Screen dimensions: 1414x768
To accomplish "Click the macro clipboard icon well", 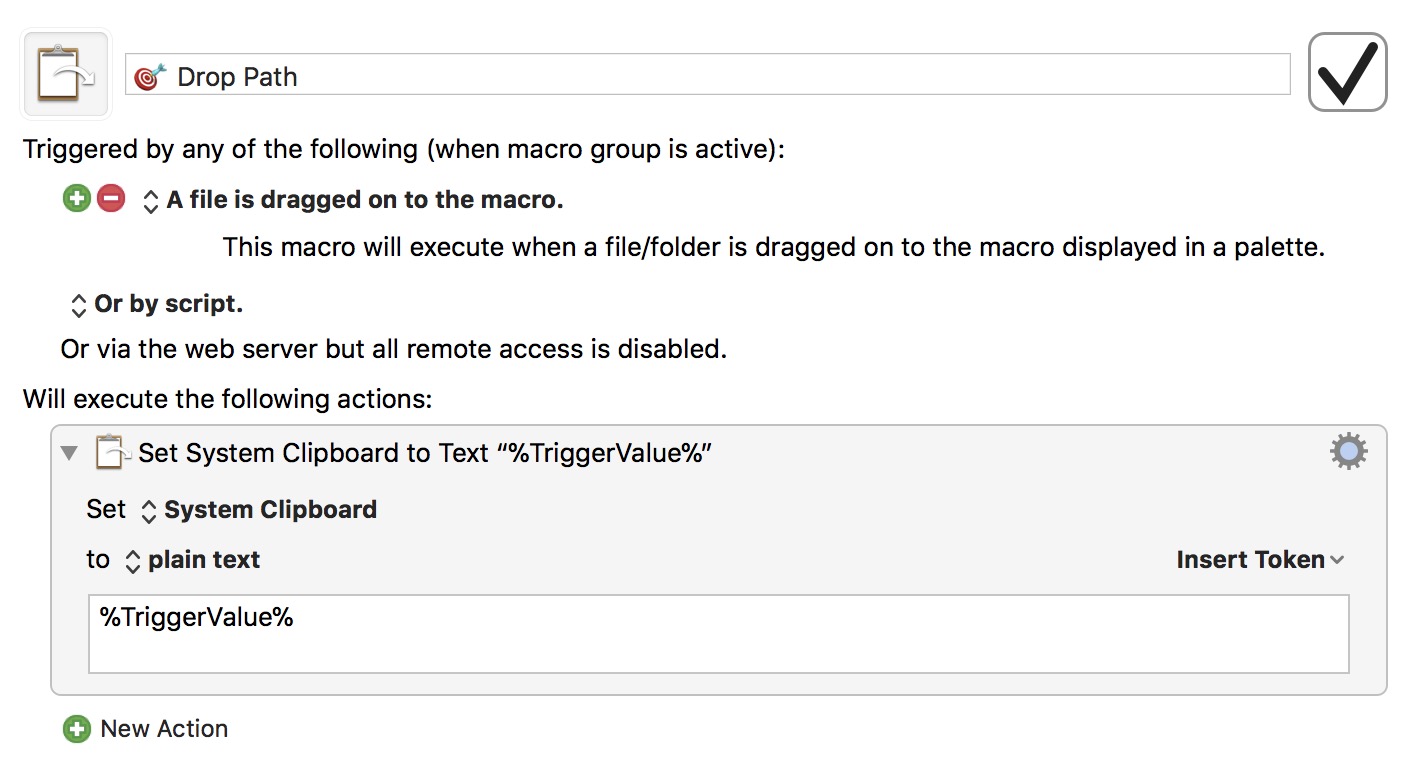I will click(x=66, y=75).
